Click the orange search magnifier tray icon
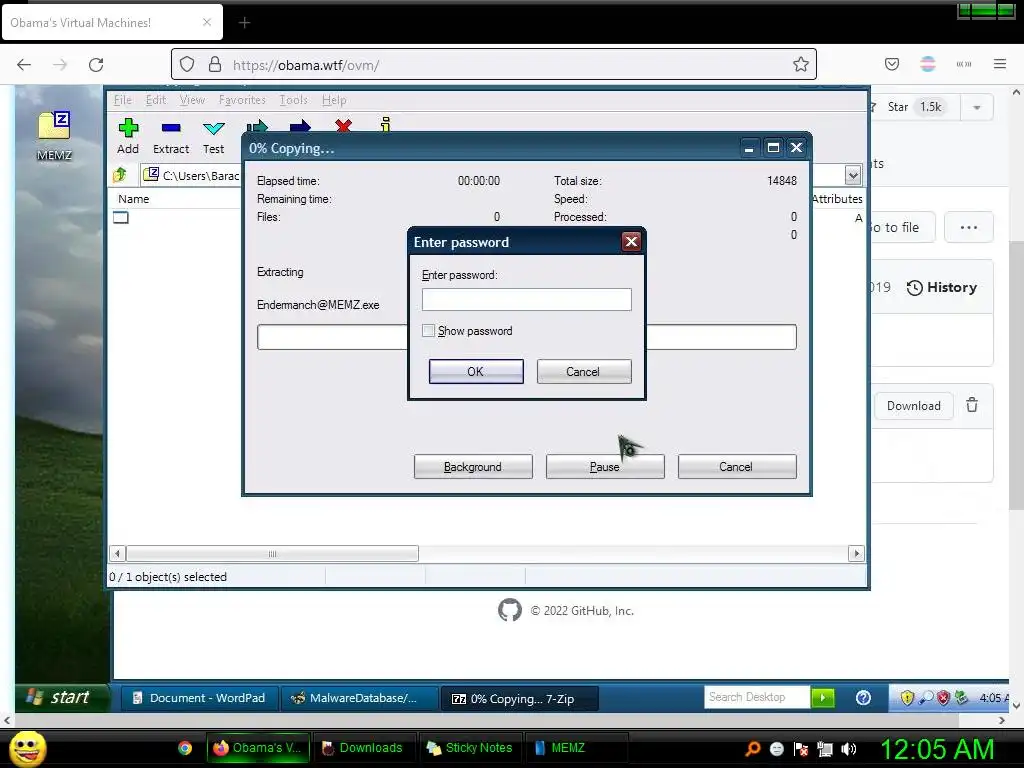Viewport: 1024px width, 768px height. 753,749
